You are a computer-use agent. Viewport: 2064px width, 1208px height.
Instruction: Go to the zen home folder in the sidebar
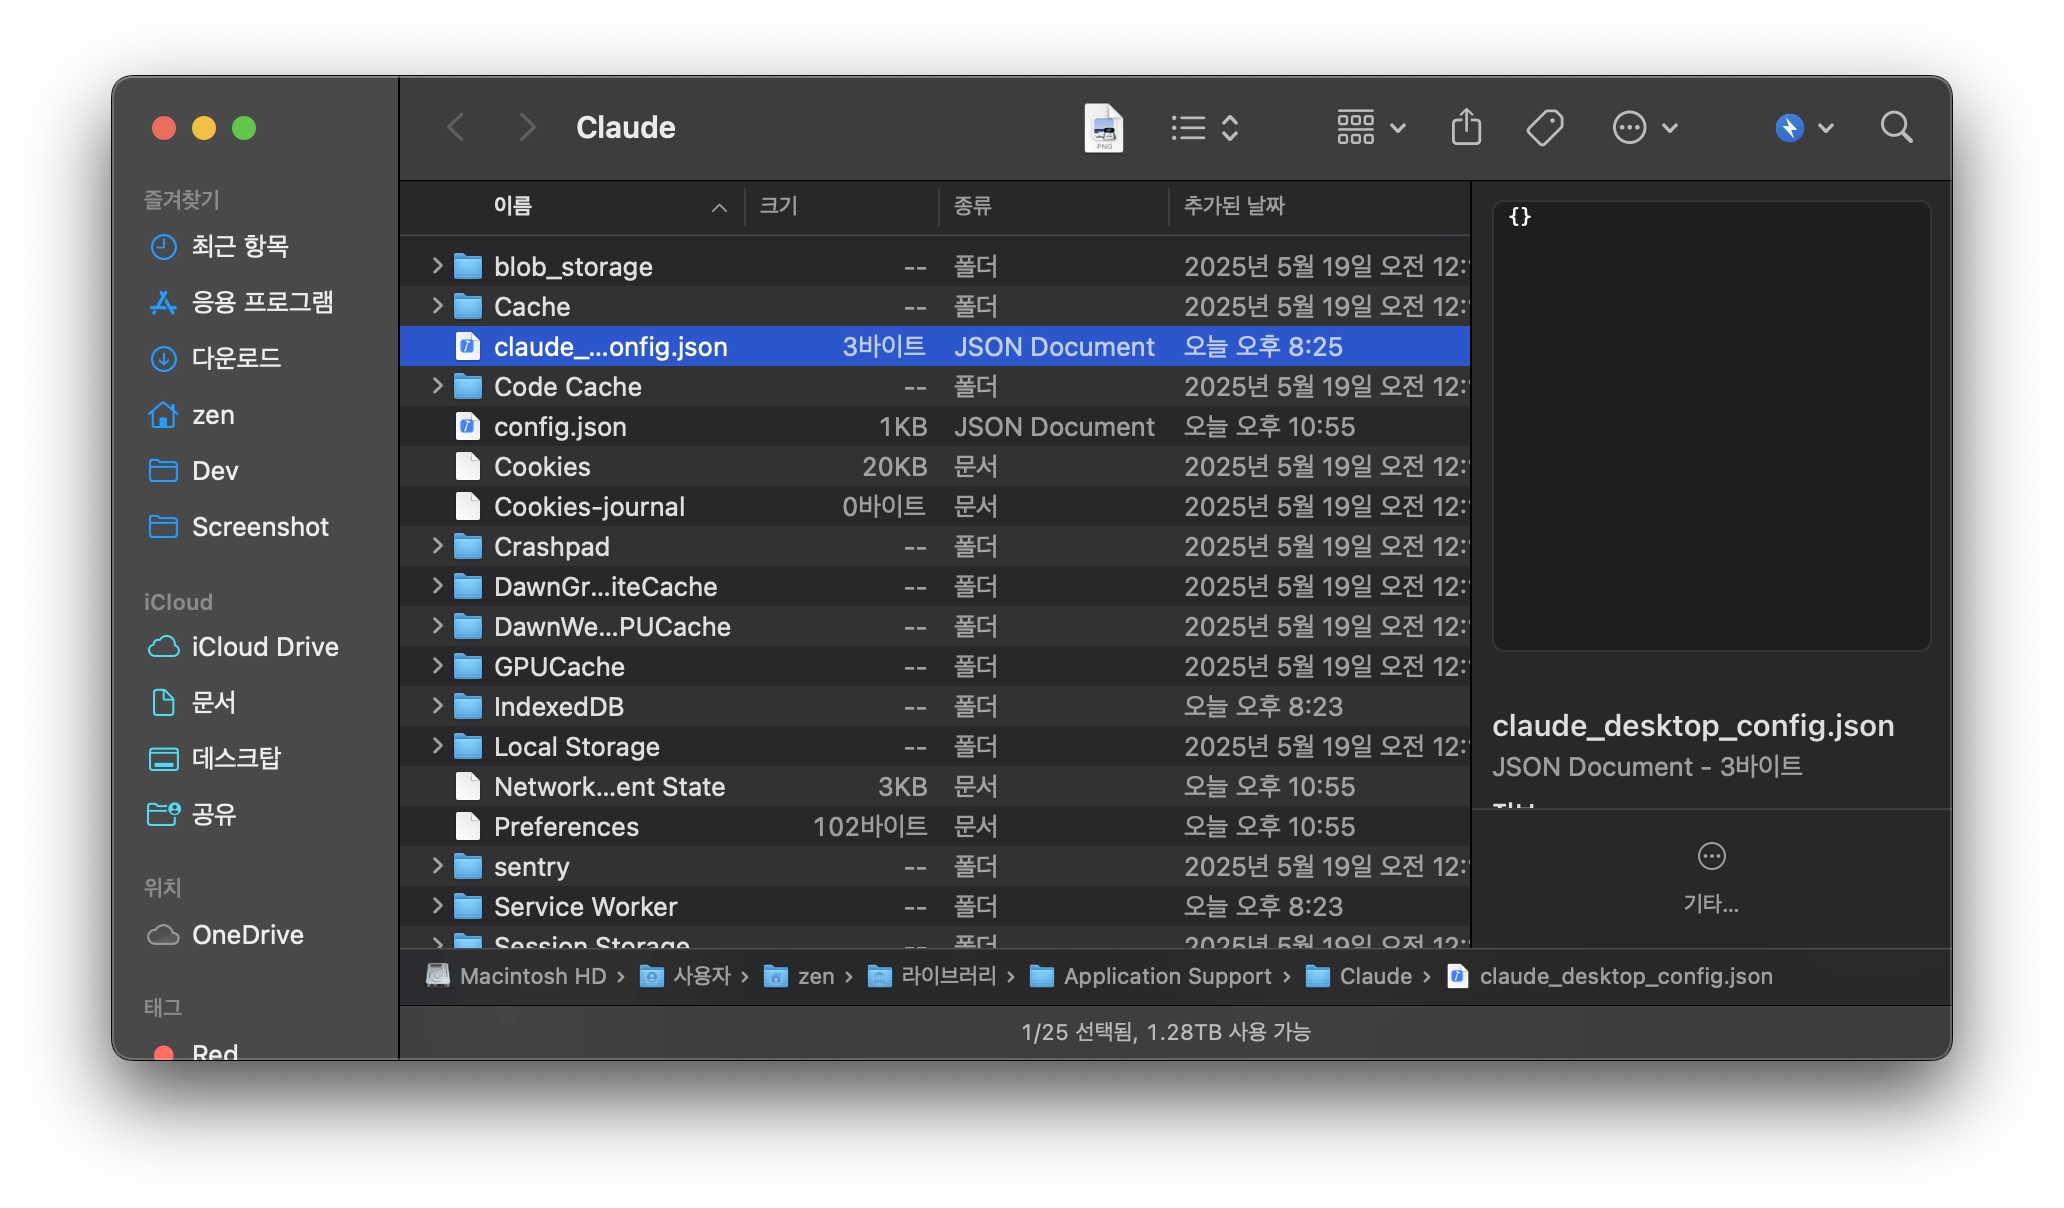click(x=191, y=414)
